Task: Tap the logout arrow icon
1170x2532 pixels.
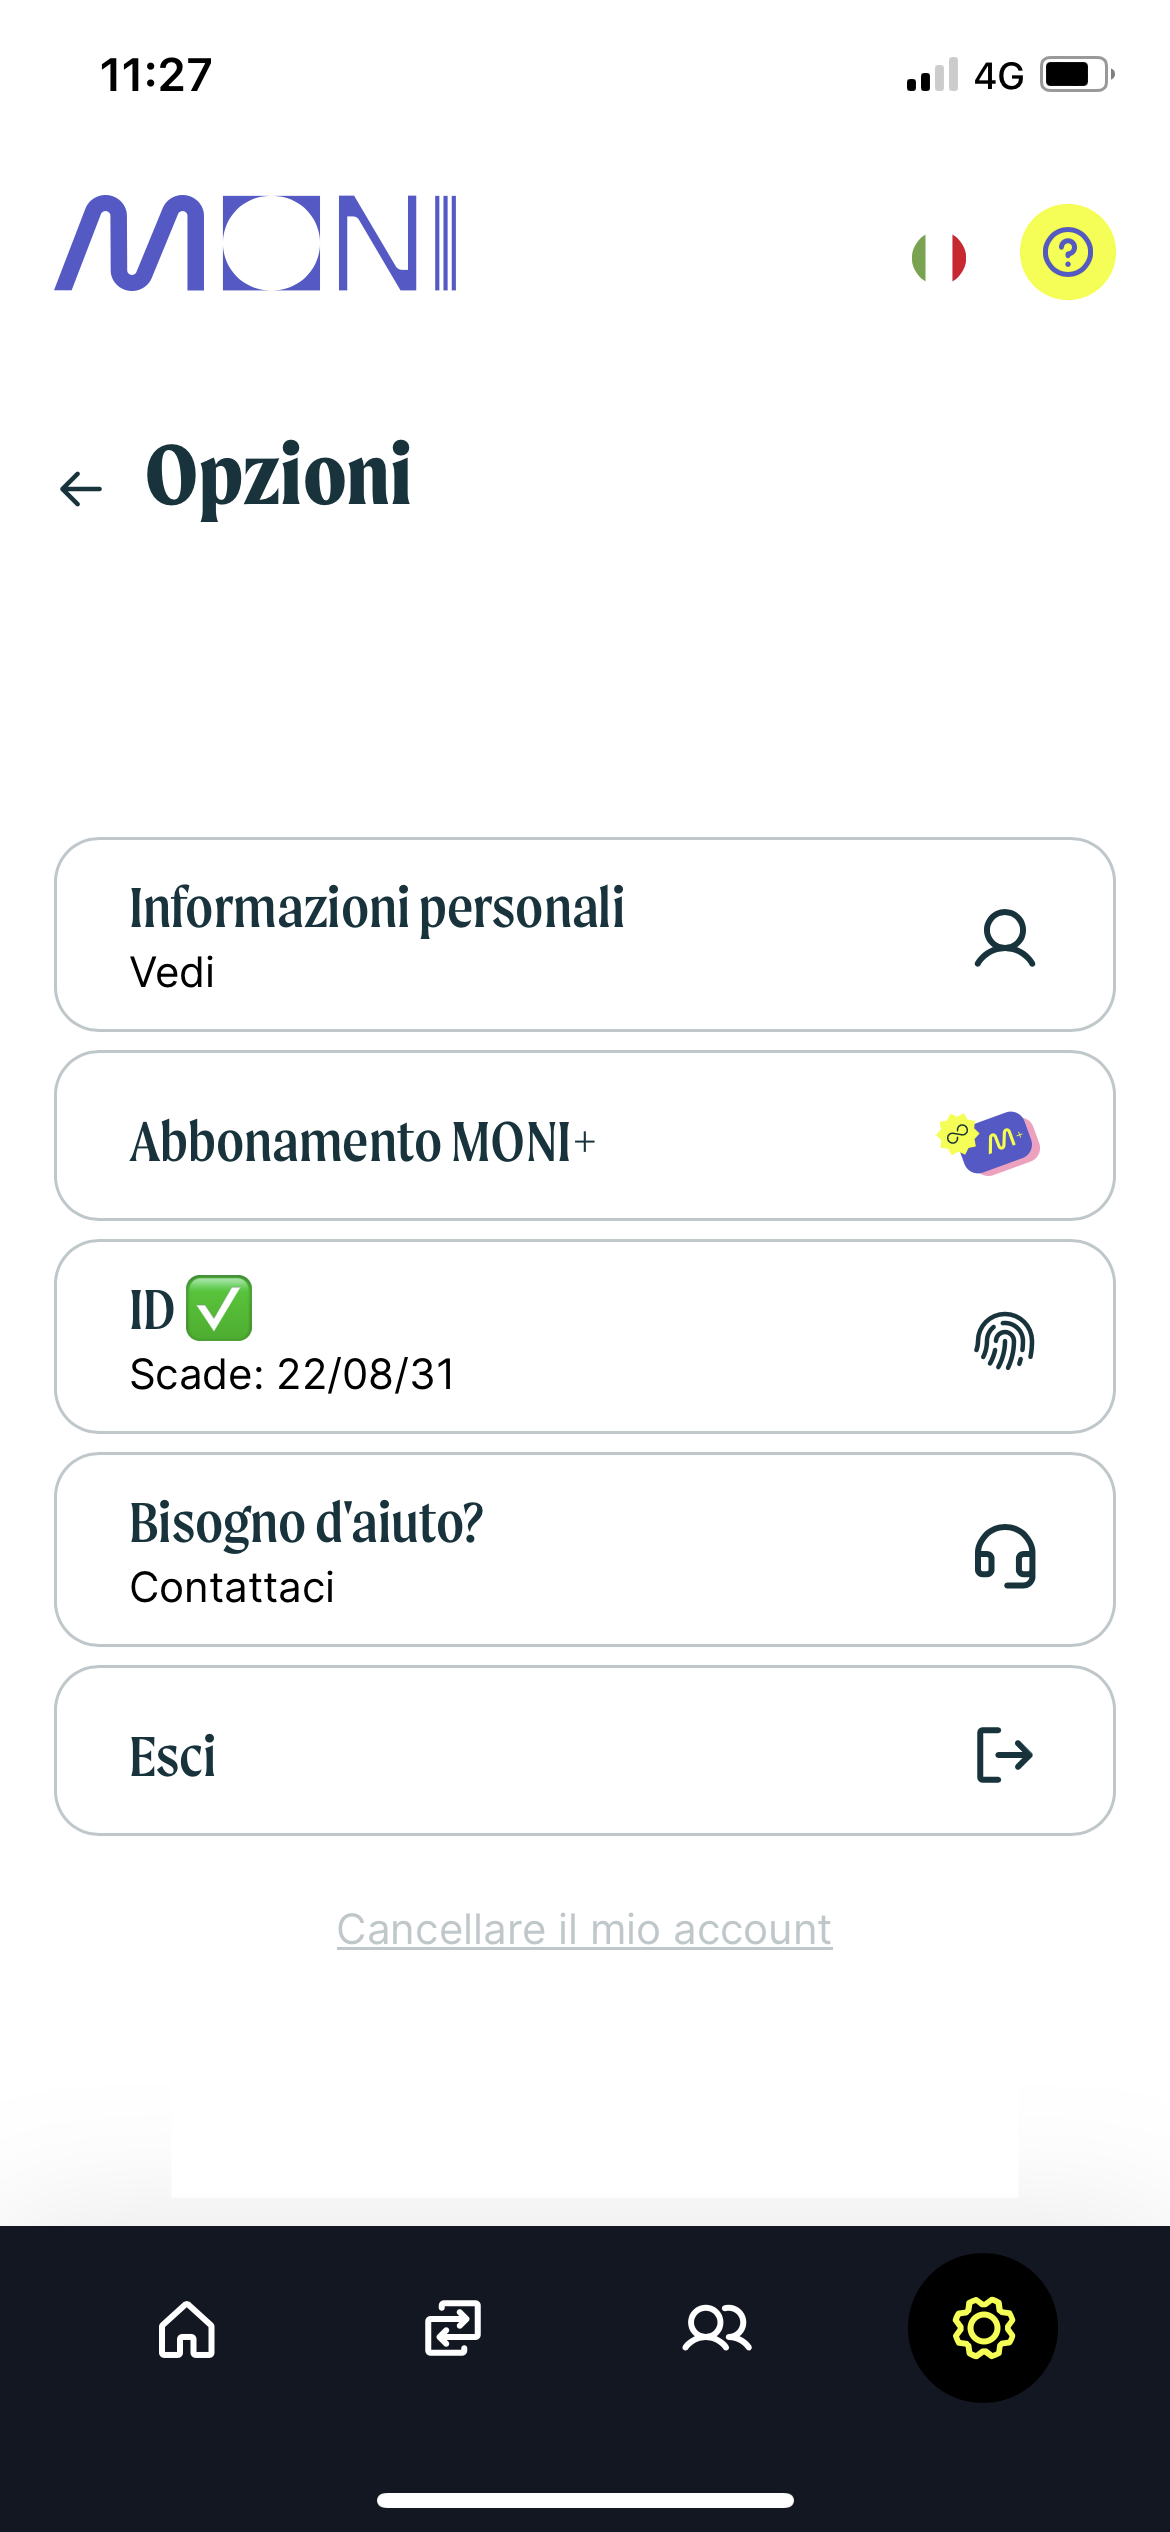Action: click(x=1004, y=1755)
